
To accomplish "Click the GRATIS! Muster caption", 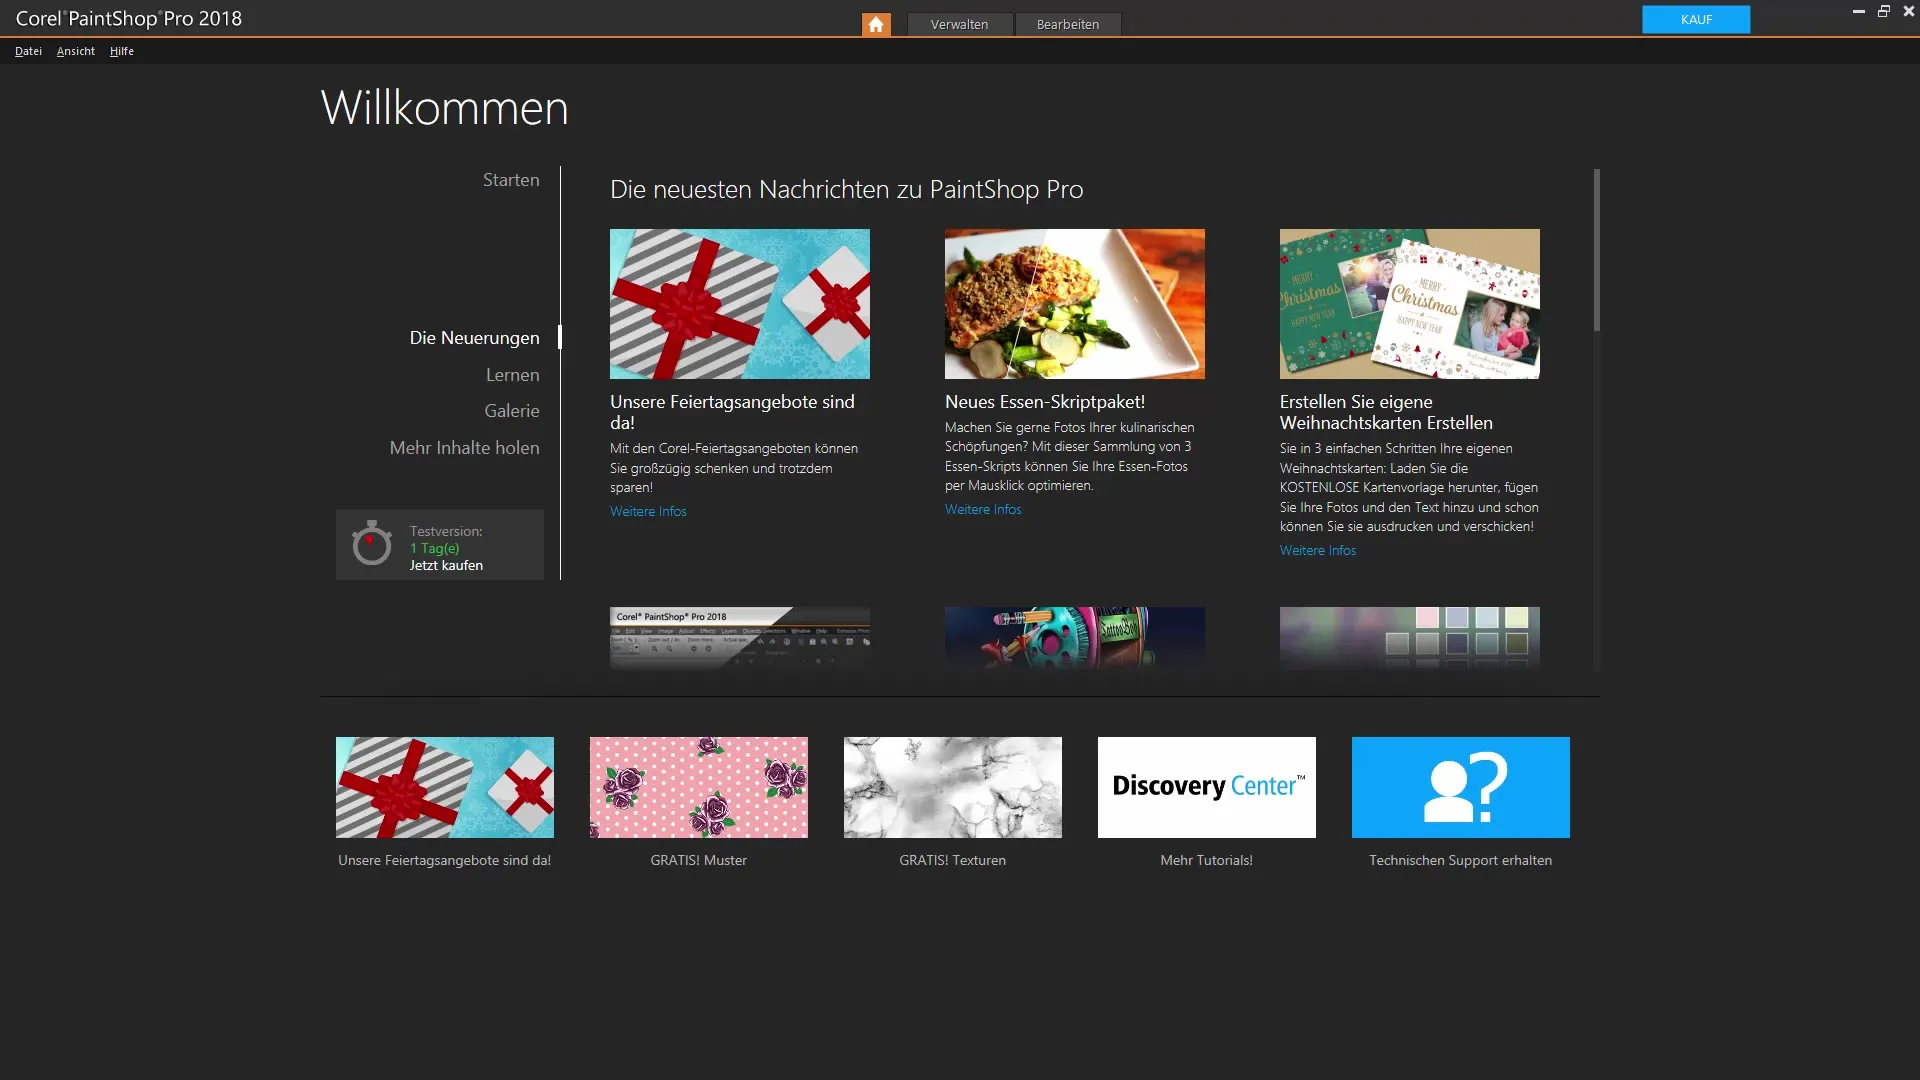I will (x=699, y=860).
